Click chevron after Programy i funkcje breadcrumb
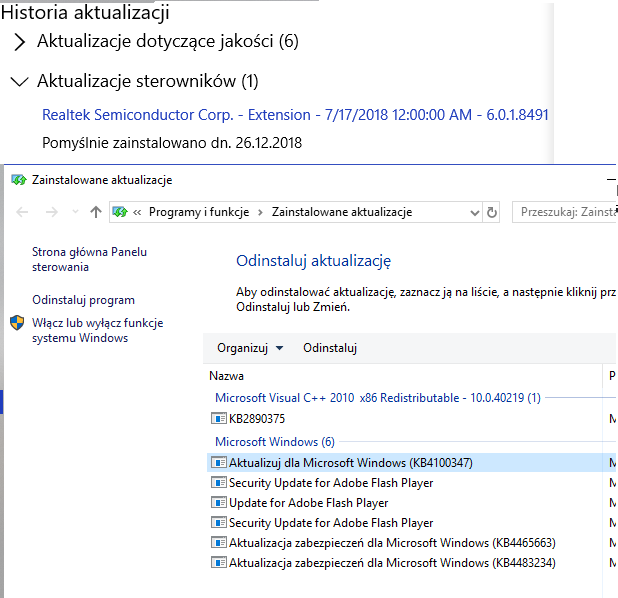 click(260, 213)
